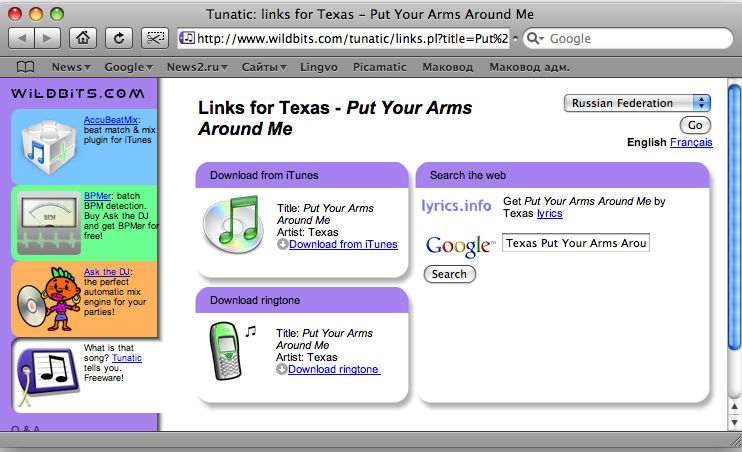Click the Search the web panel header
The width and height of the screenshot is (742, 452).
(x=563, y=175)
